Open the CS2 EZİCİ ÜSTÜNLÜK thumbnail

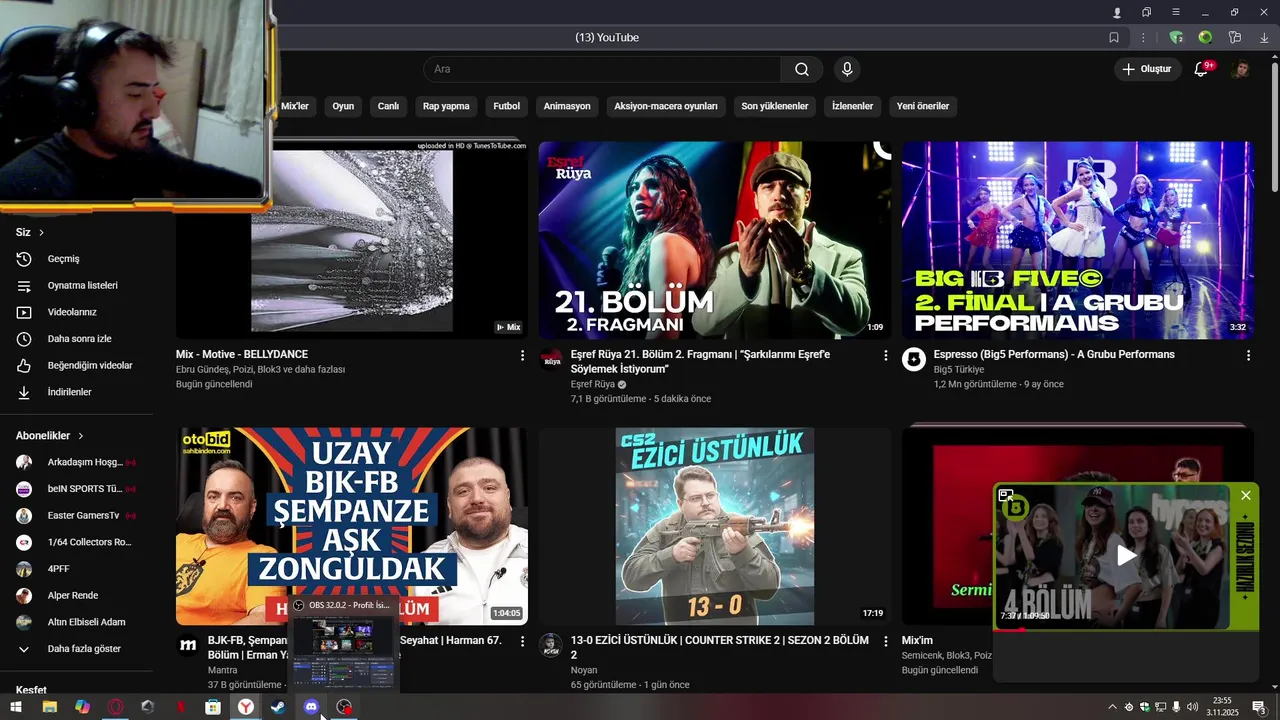point(714,527)
